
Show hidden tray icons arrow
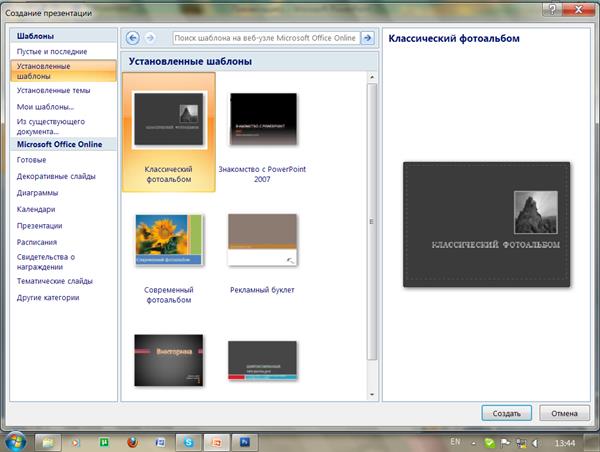tap(474, 443)
